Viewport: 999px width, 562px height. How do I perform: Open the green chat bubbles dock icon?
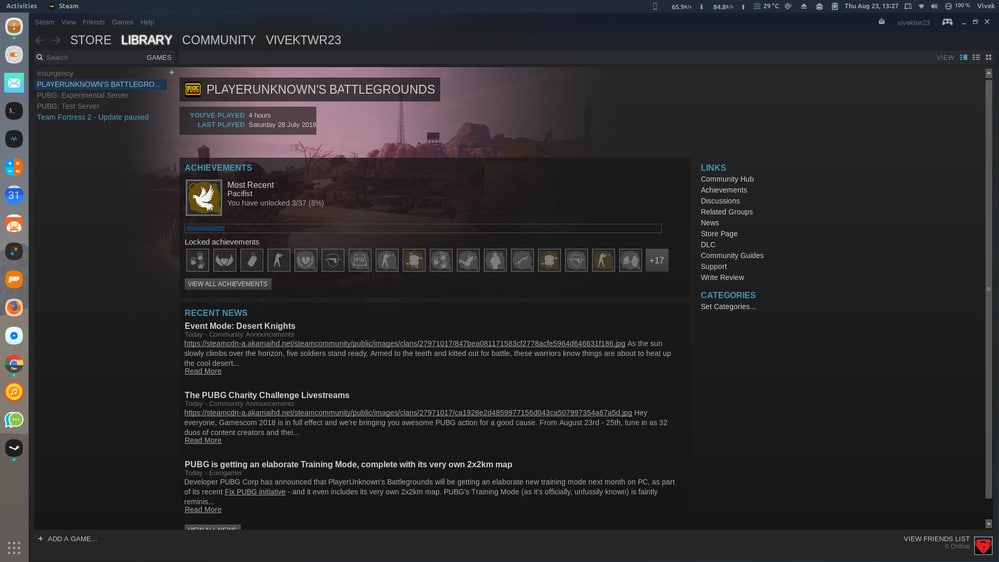(14, 419)
